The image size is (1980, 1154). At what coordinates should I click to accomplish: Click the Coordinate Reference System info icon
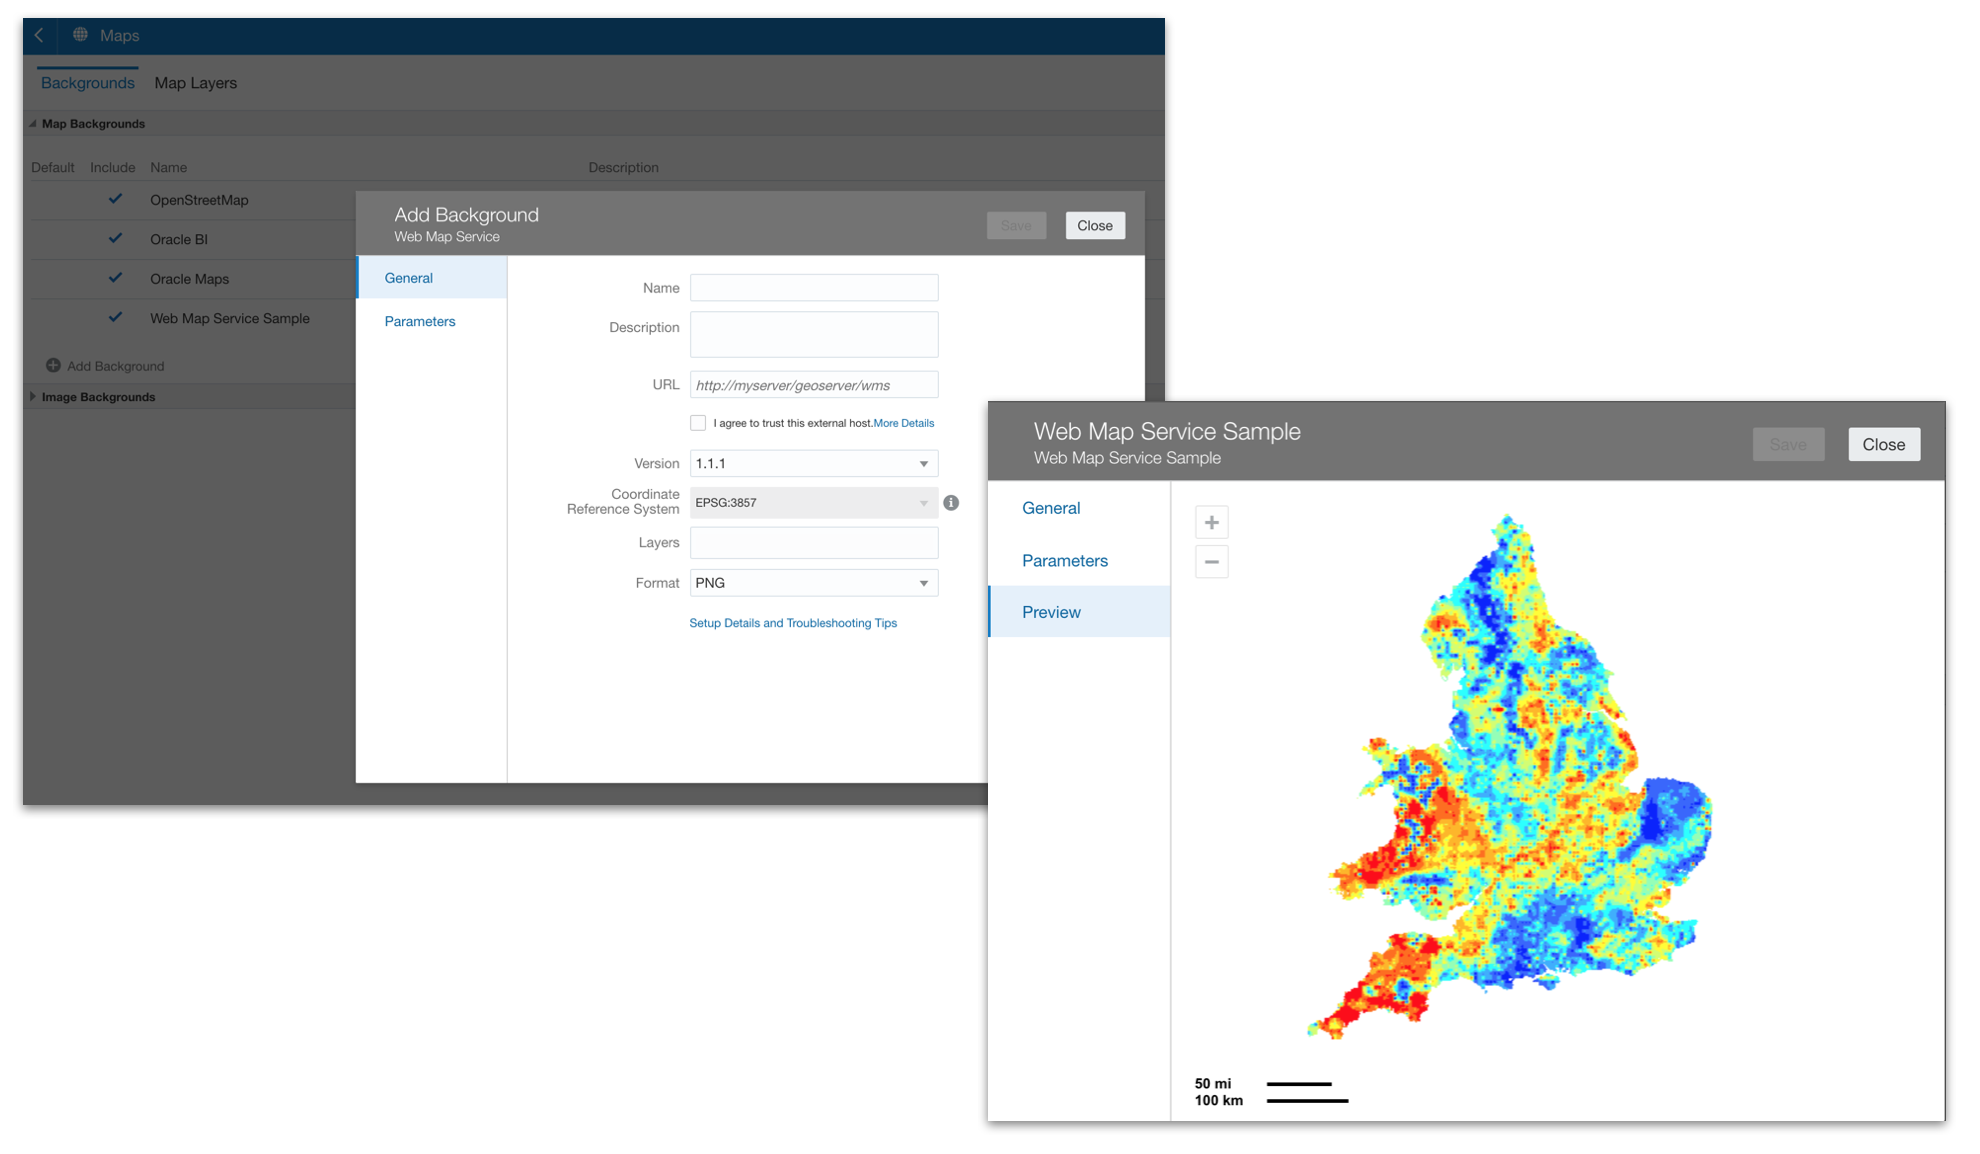pos(951,503)
